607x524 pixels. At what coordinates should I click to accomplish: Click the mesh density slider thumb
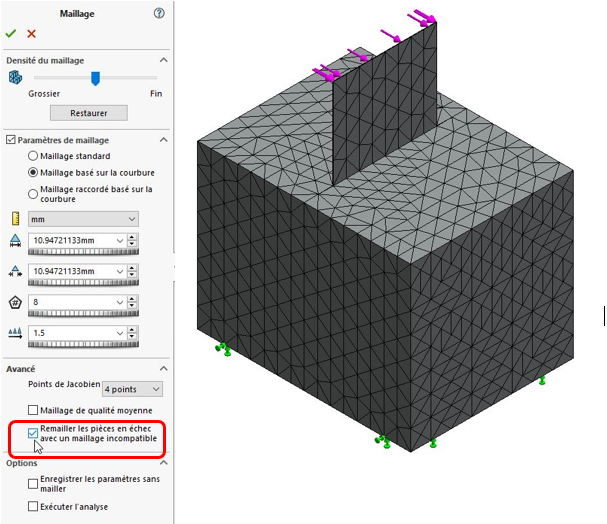click(95, 79)
